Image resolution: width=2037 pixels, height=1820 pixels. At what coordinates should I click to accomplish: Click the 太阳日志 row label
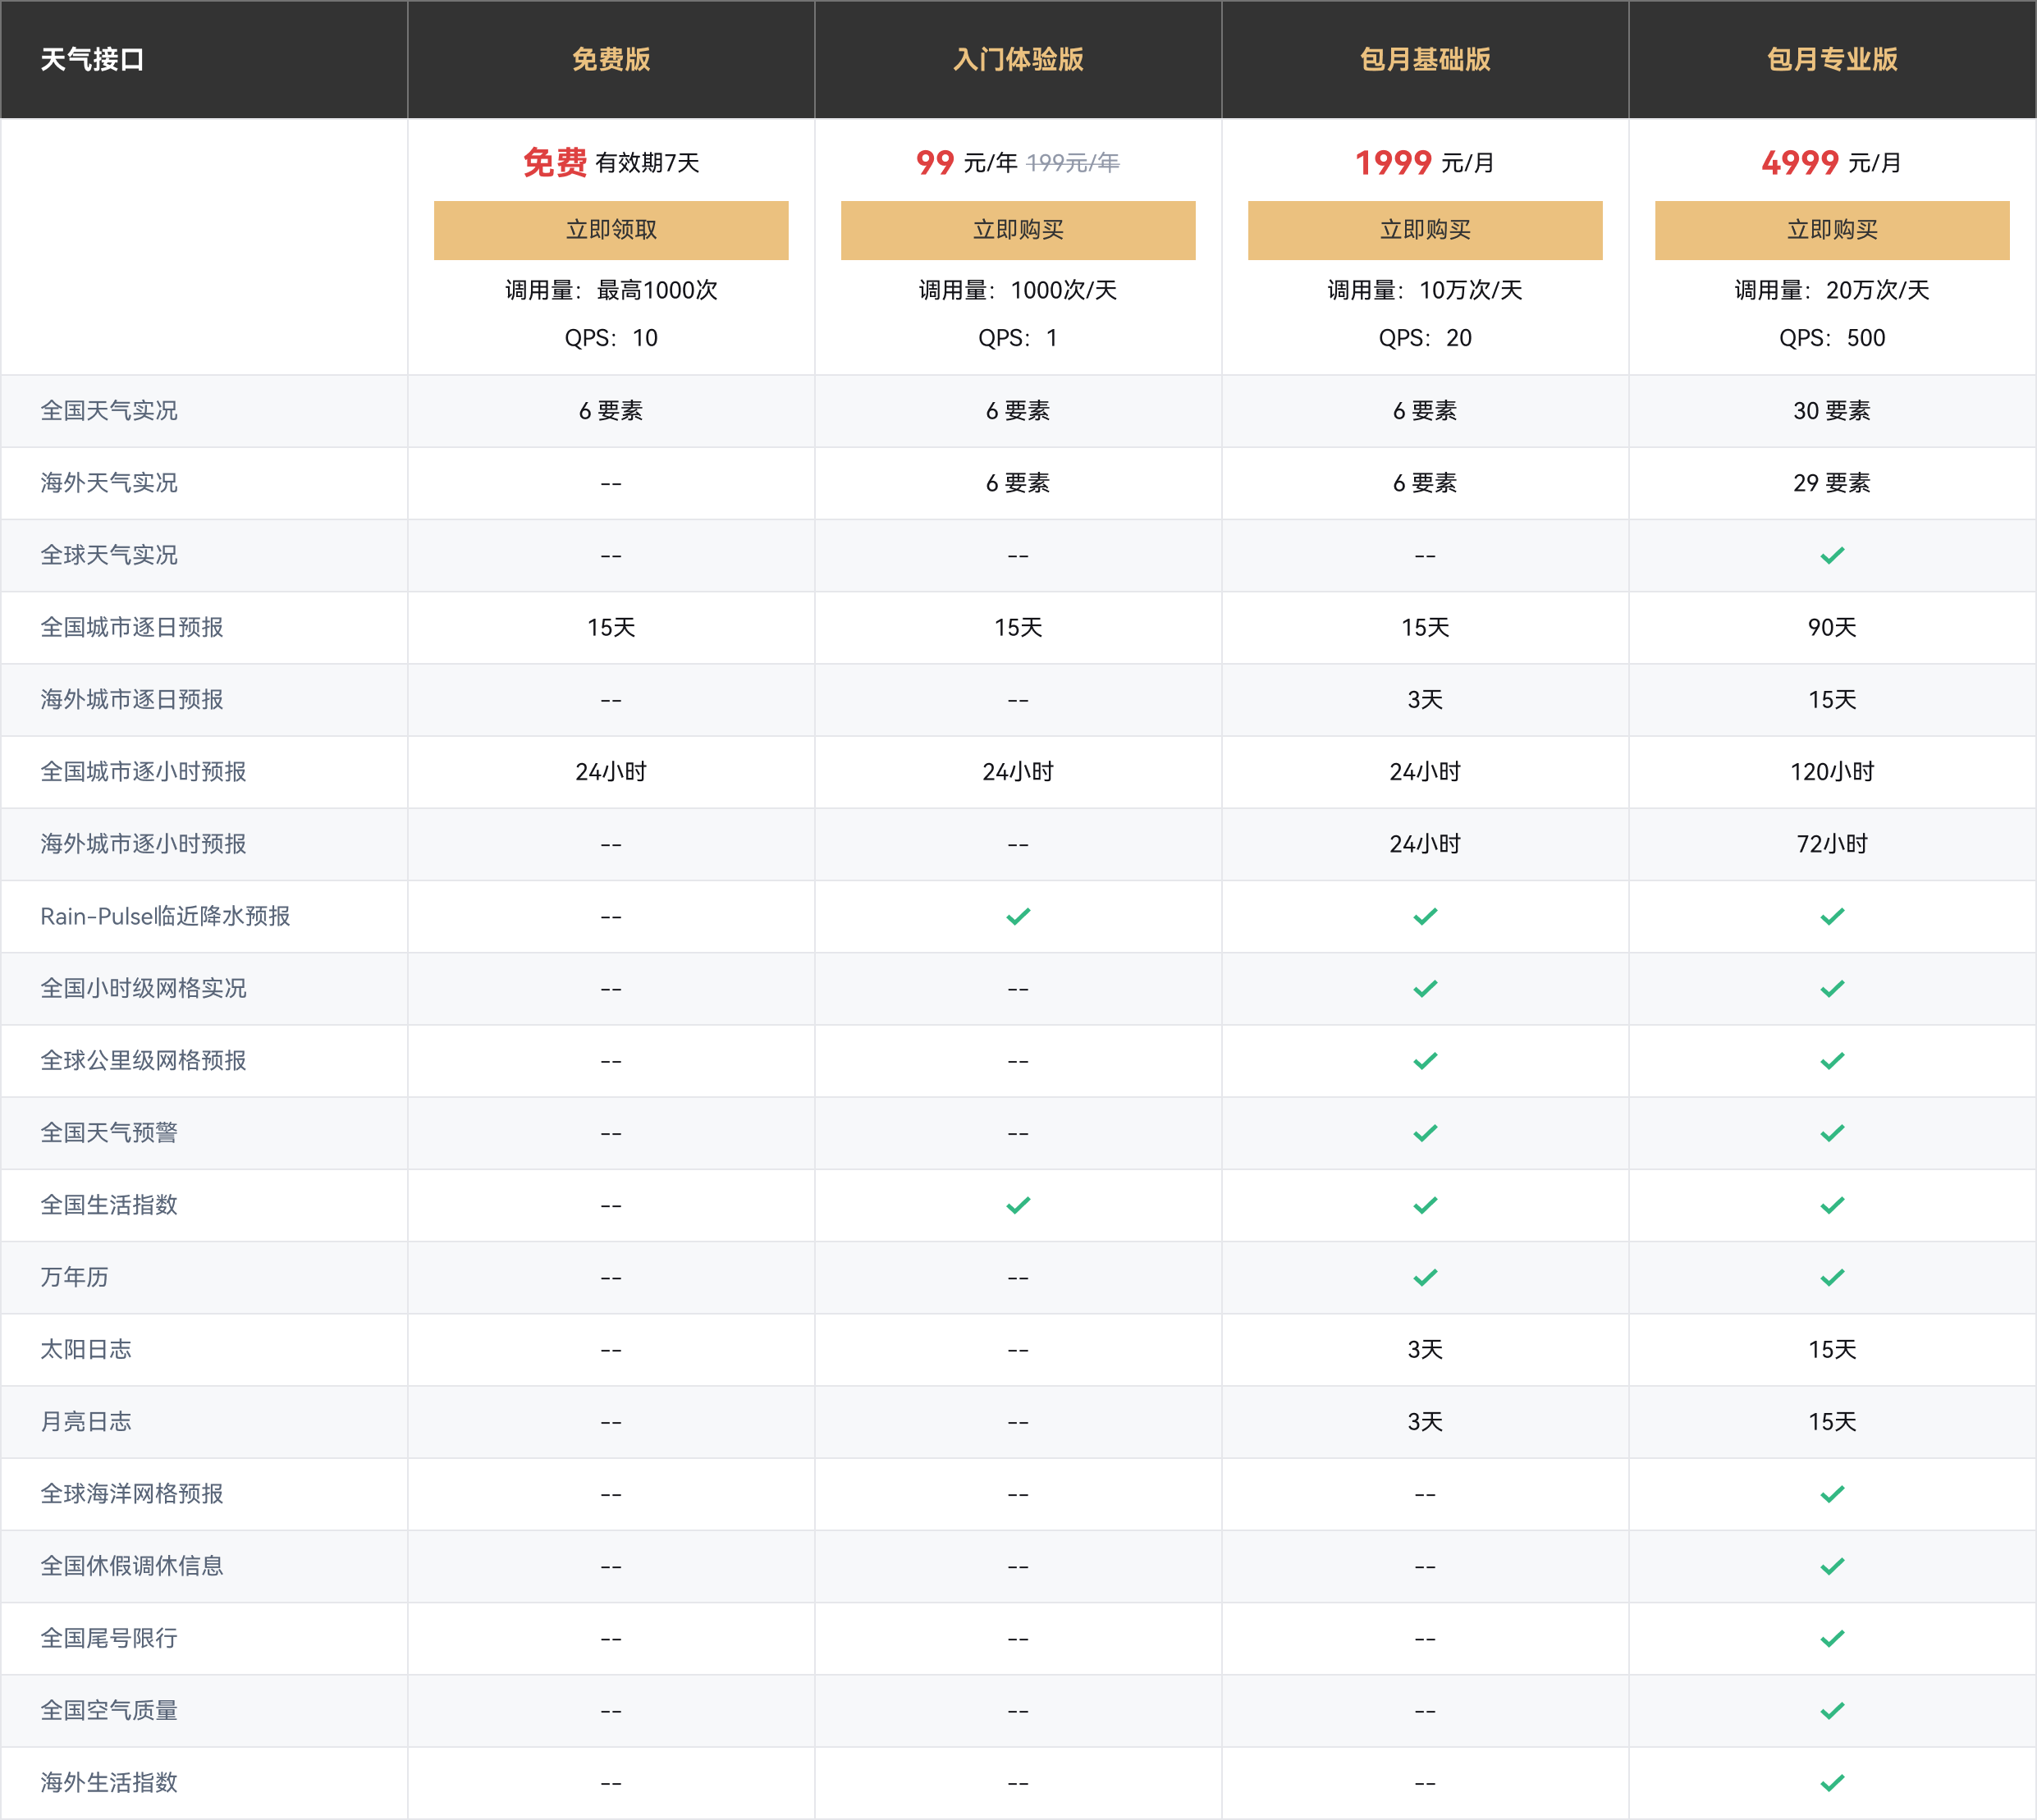86,1349
